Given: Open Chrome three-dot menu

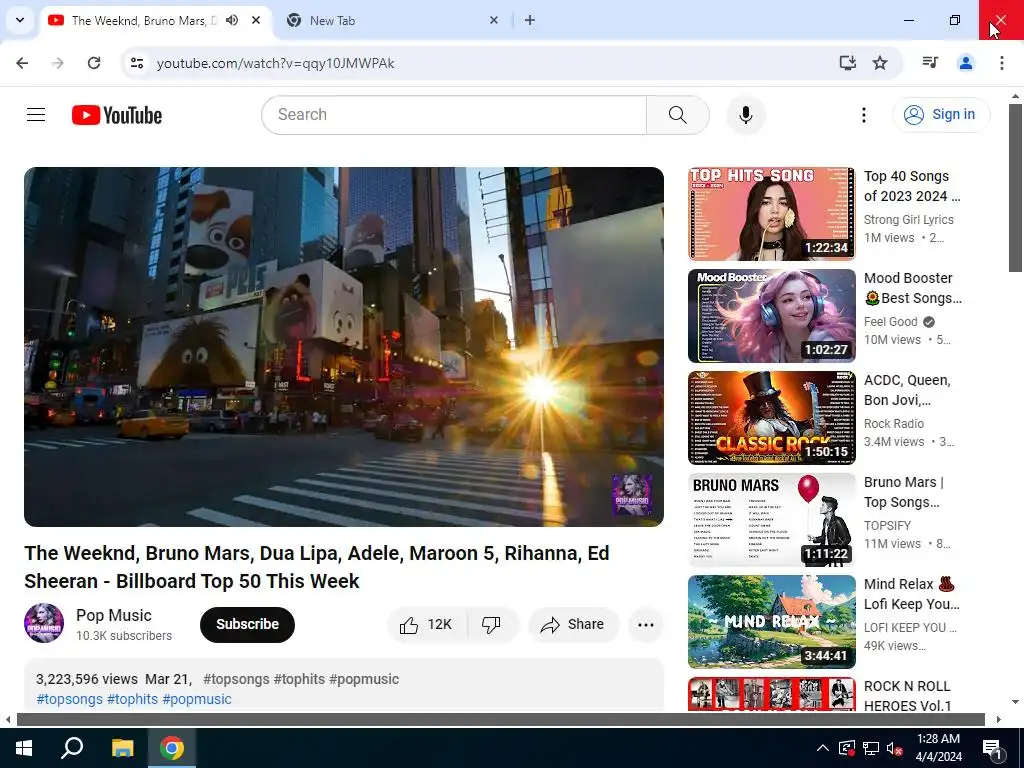Looking at the screenshot, I should click(x=1001, y=63).
